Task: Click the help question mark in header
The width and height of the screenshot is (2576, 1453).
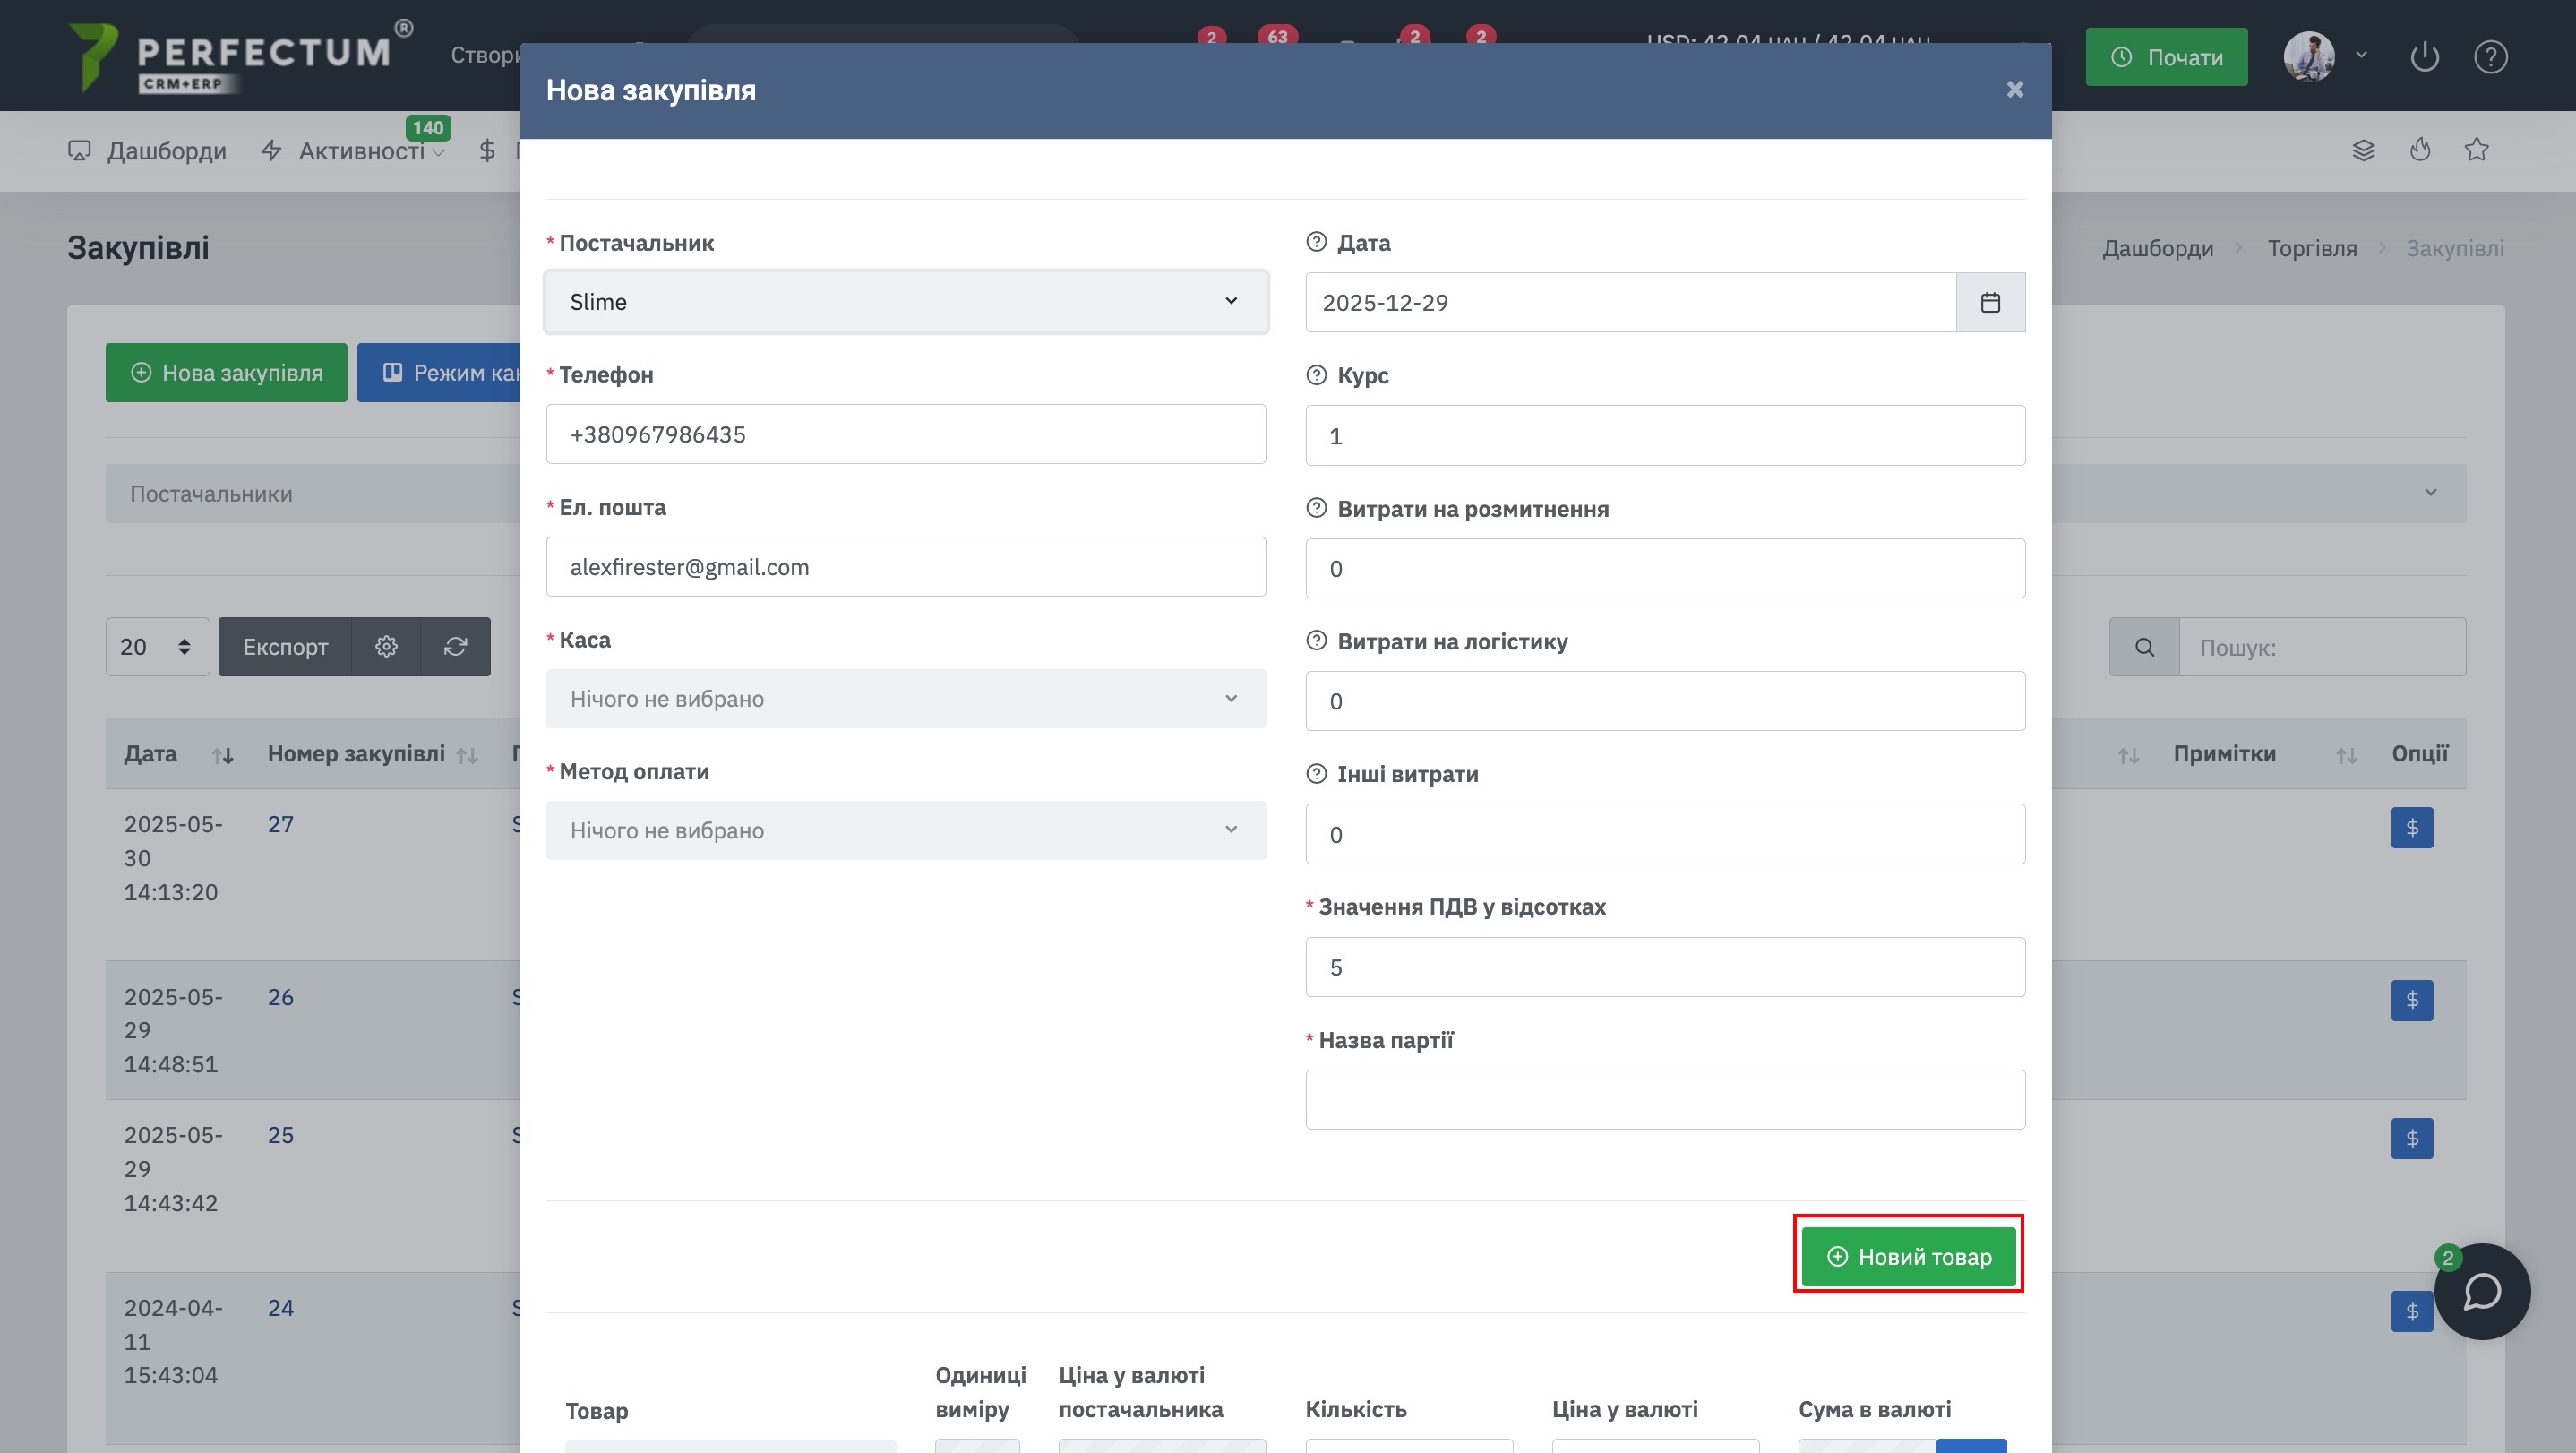Action: (x=2490, y=57)
